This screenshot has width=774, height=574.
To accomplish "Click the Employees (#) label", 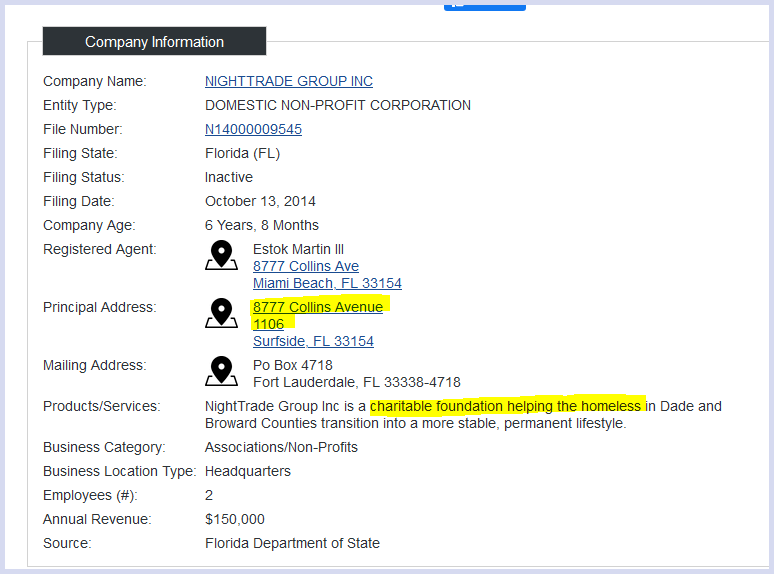I will [x=90, y=496].
